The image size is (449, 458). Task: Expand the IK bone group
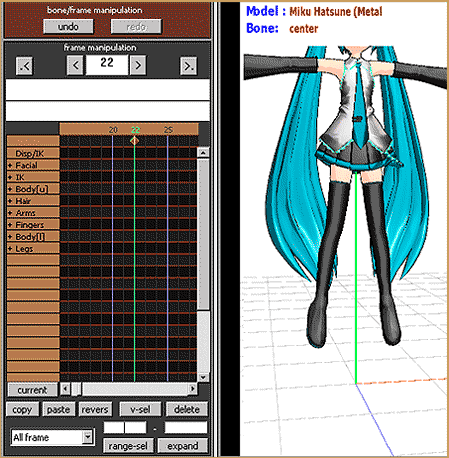10,177
